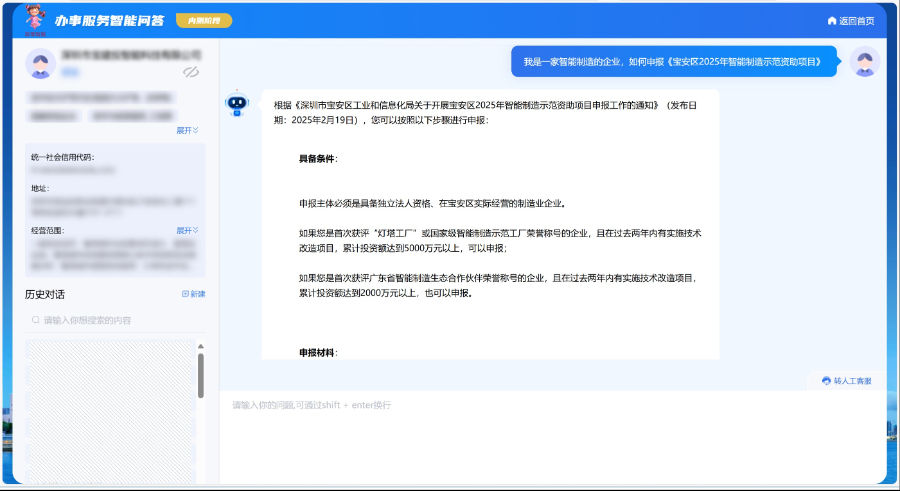Click the 申报材料 heading in the answer
The image size is (900, 491).
pos(318,352)
